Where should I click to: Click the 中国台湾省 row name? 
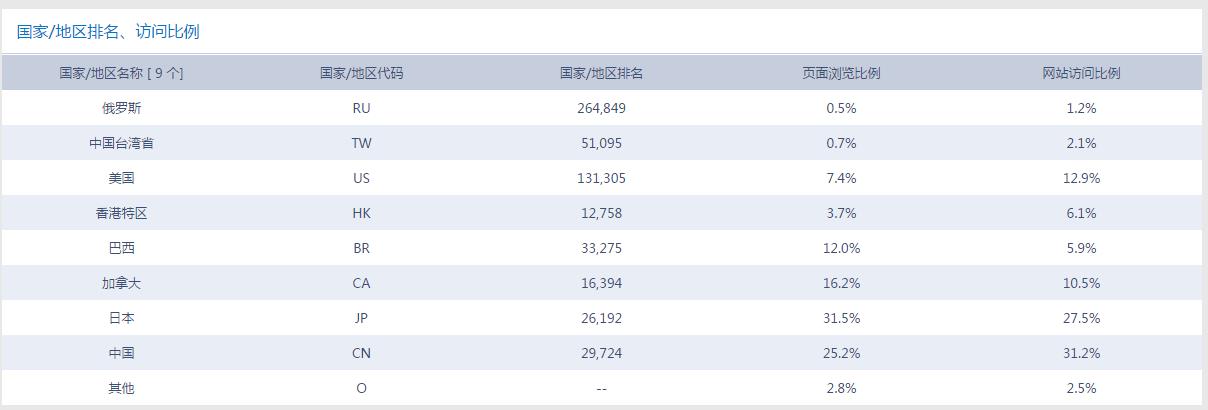[121, 143]
